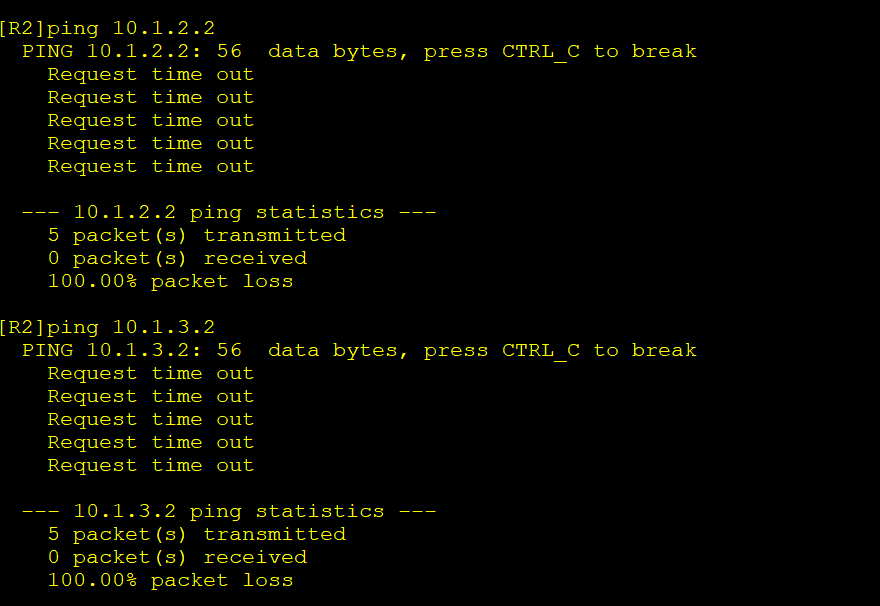This screenshot has width=880, height=606.
Task: Click "5 packet(s) transmitted" in 10.1.2.2 statistics
Action: click(x=197, y=236)
